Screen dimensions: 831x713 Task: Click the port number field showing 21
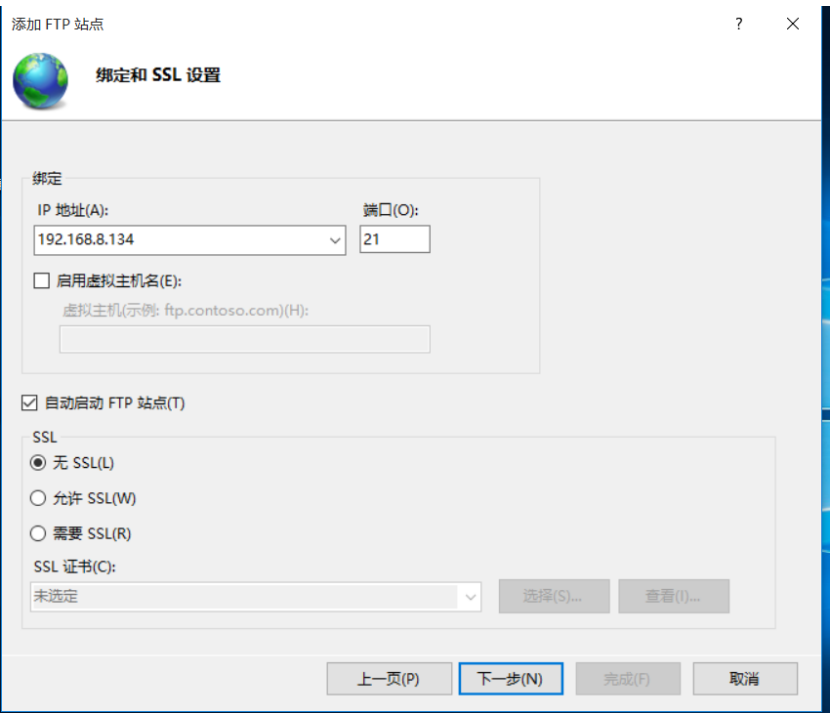coord(395,239)
